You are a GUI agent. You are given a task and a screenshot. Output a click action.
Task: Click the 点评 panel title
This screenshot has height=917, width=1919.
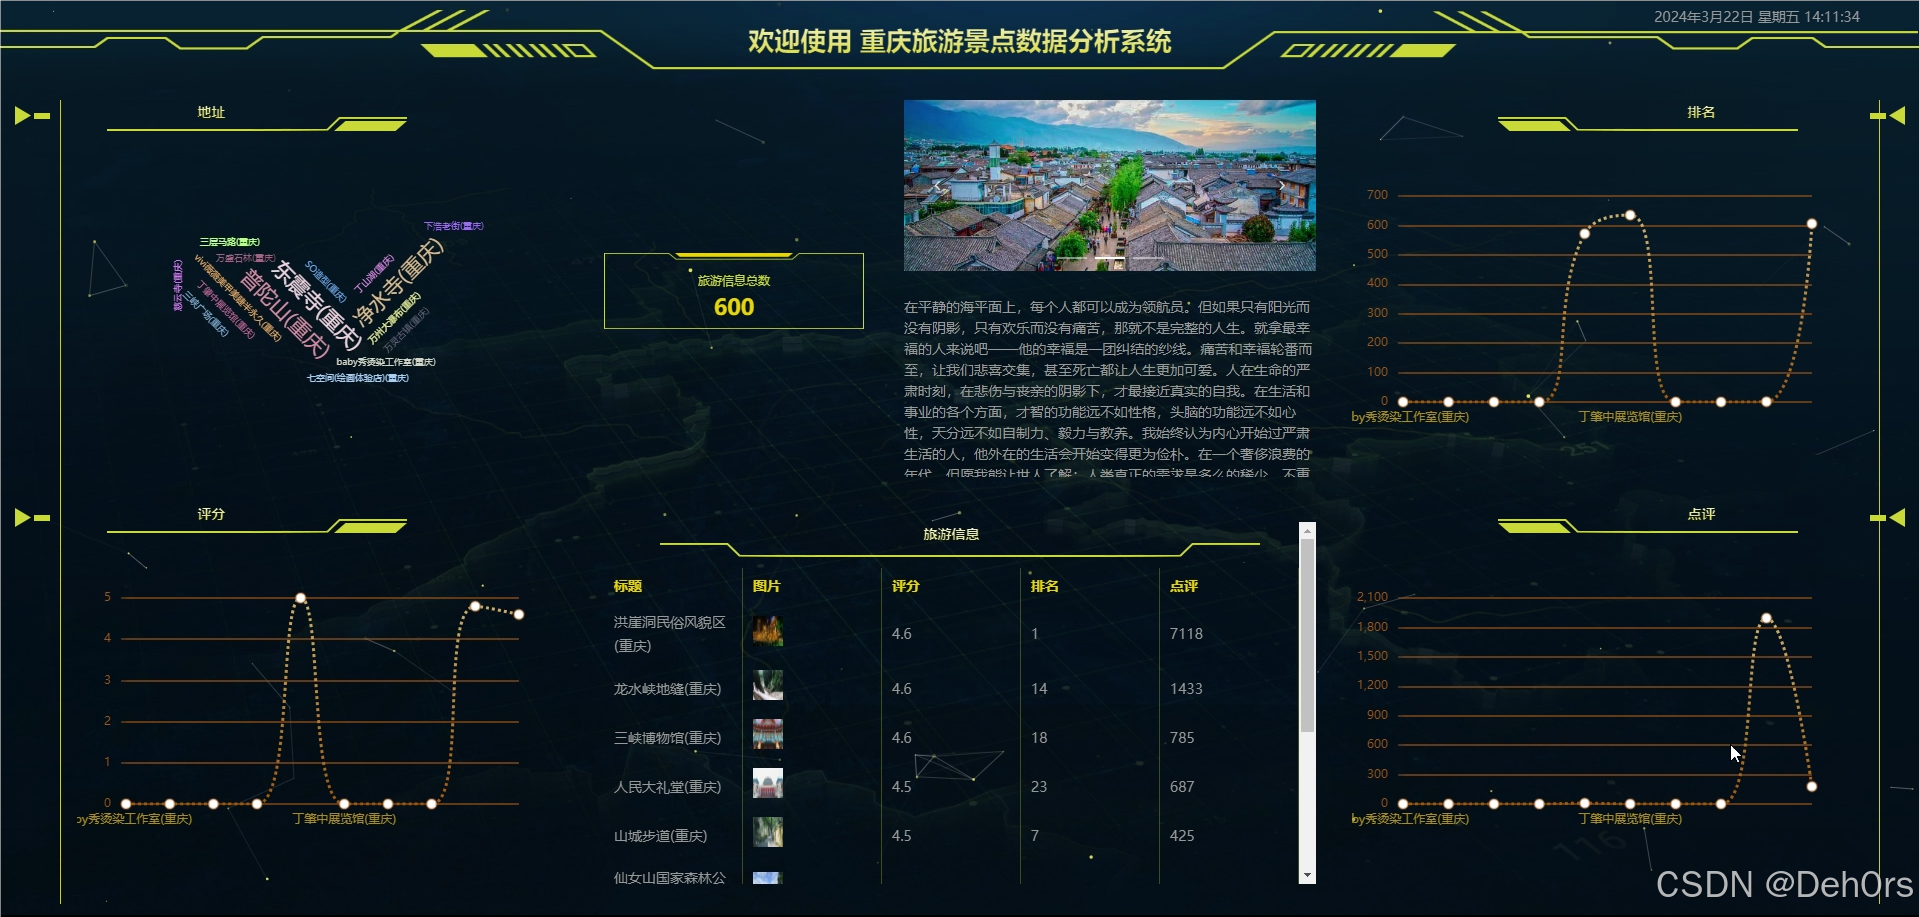[x=1701, y=514]
